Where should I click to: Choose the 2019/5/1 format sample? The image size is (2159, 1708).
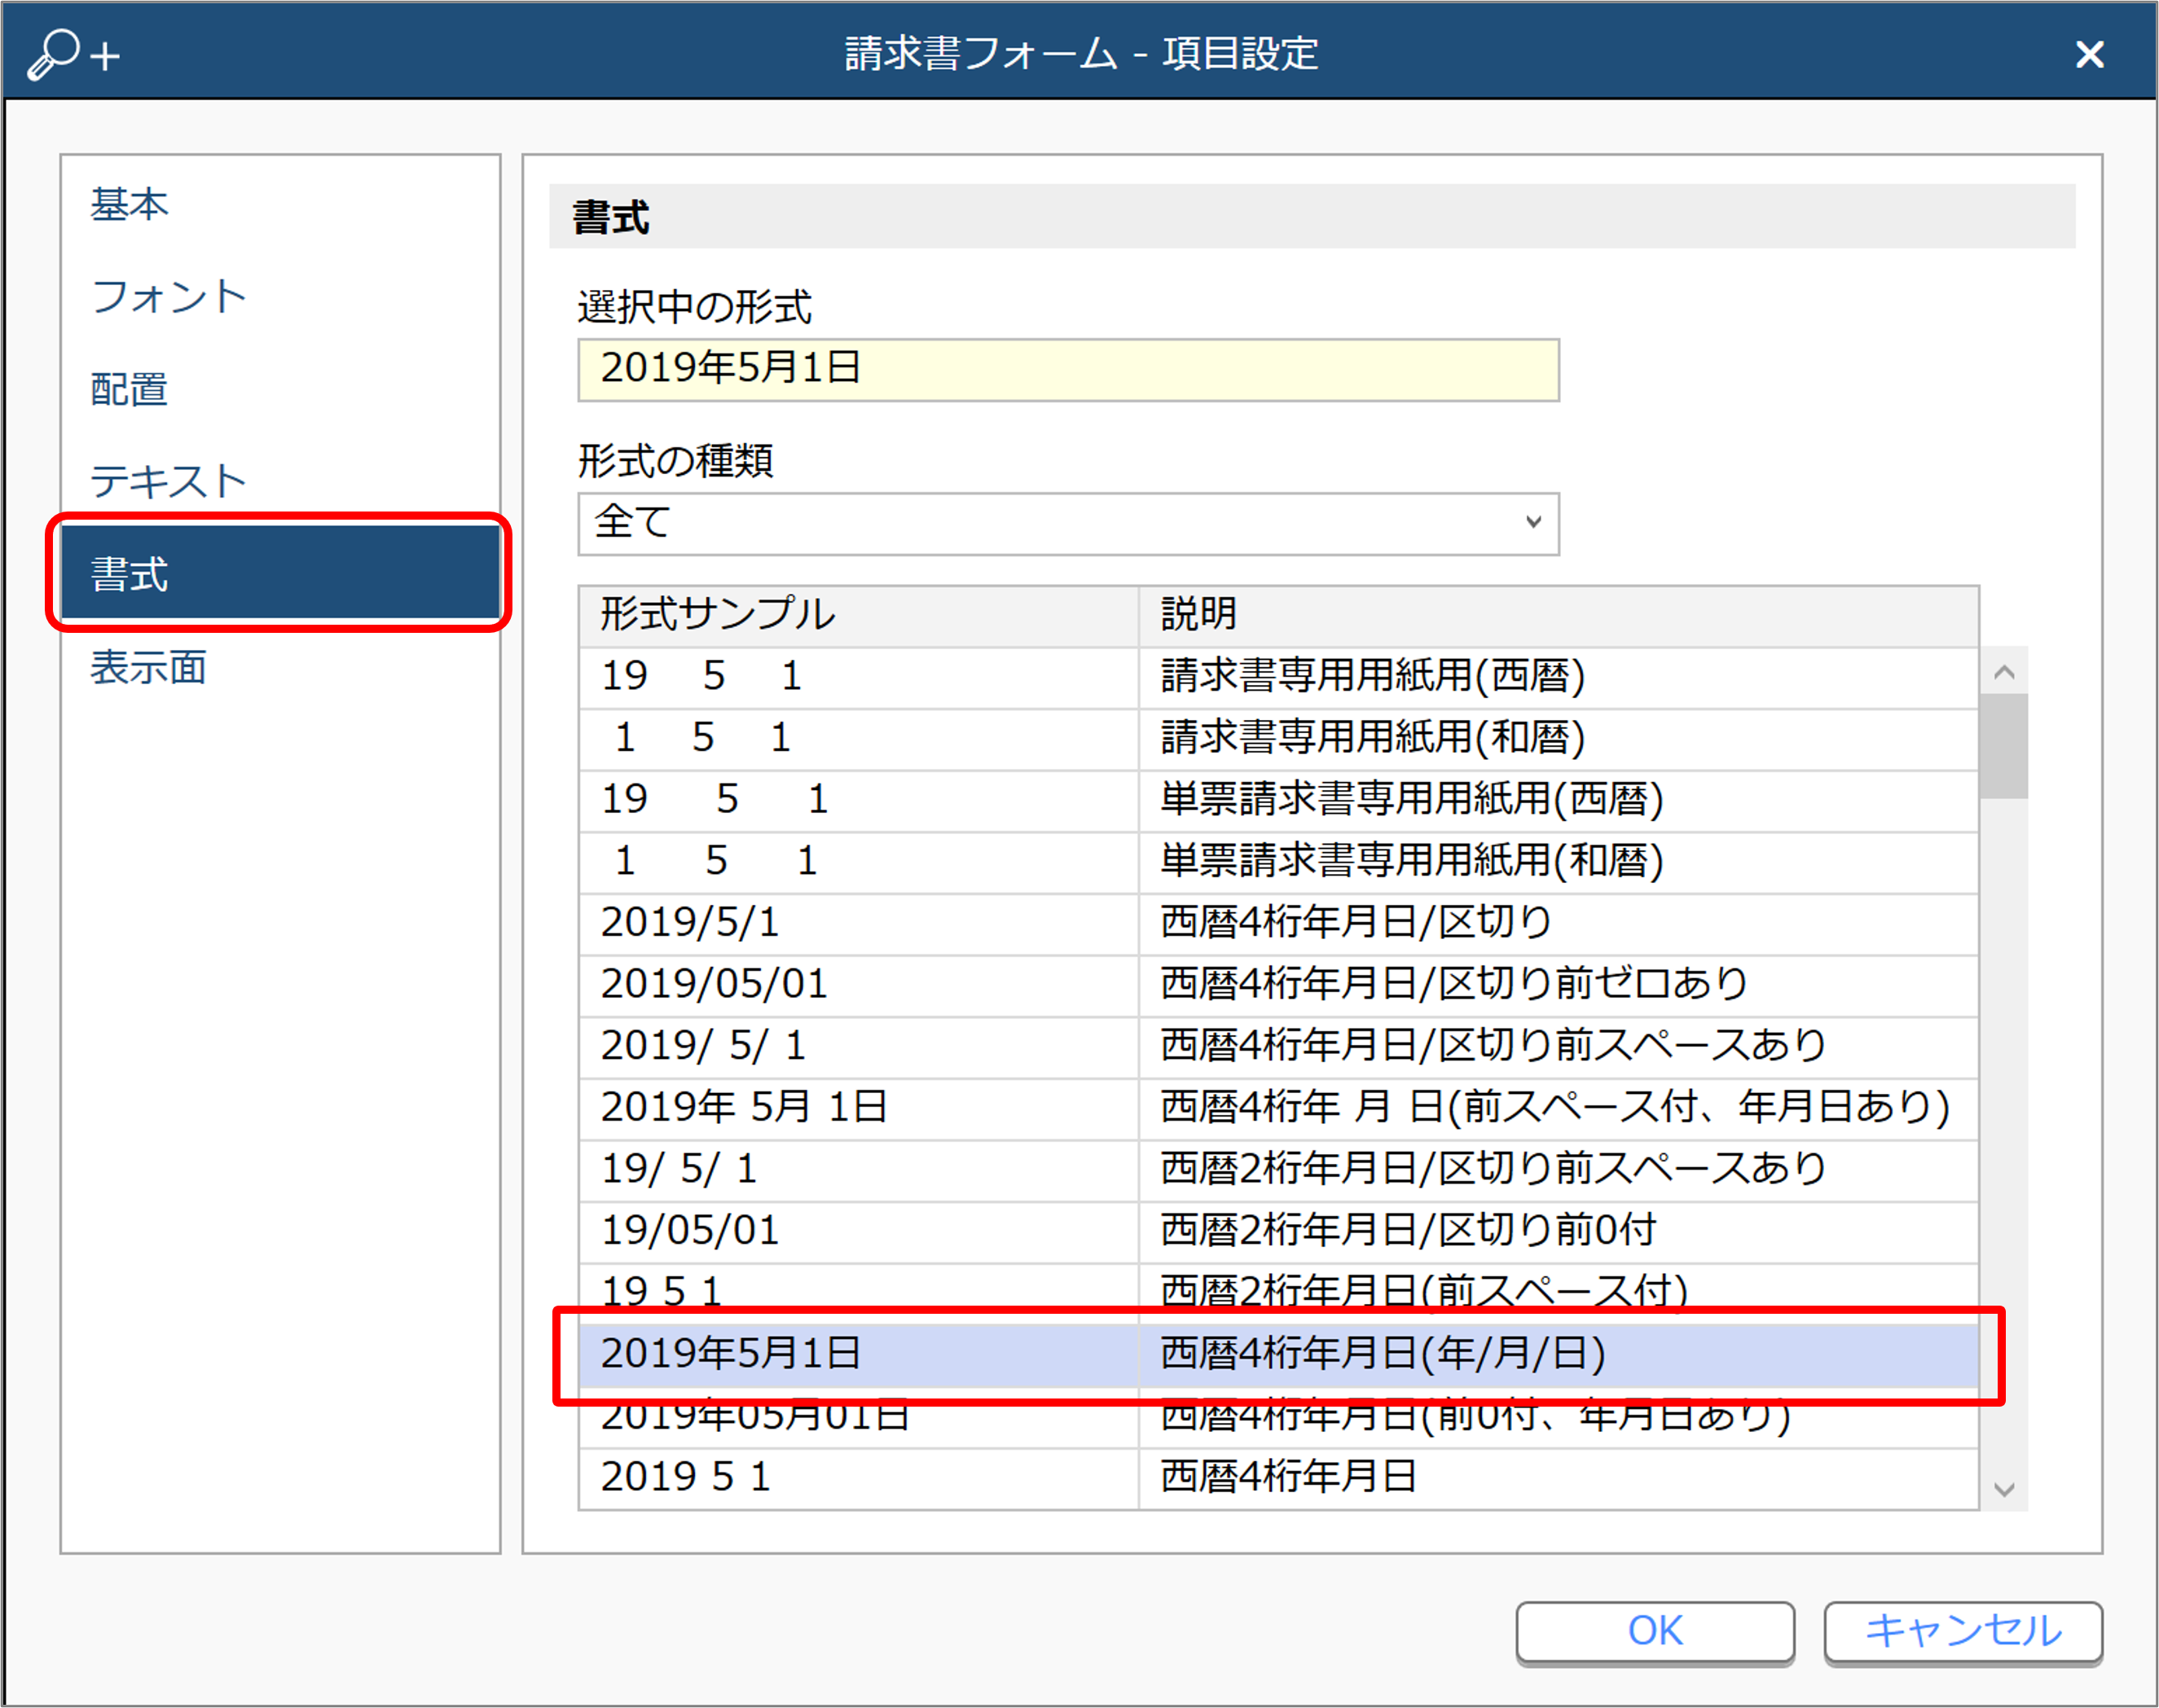(x=1278, y=923)
